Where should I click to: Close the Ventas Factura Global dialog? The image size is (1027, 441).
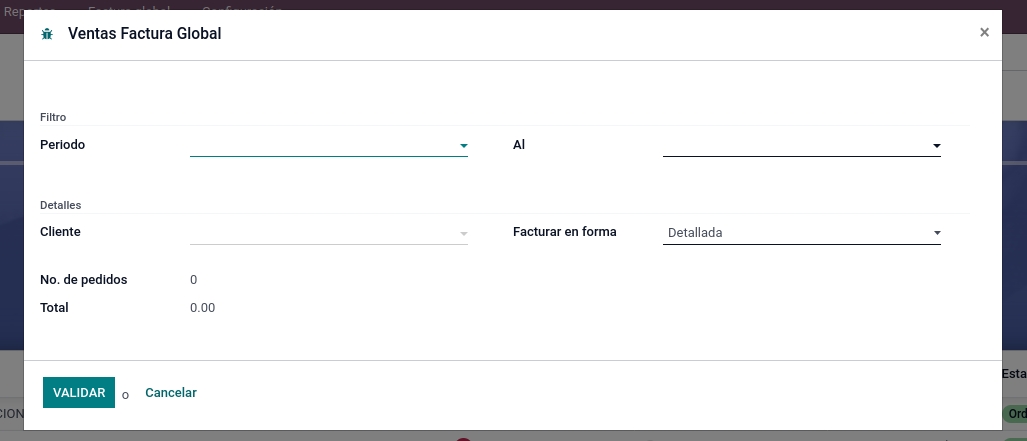(x=984, y=32)
